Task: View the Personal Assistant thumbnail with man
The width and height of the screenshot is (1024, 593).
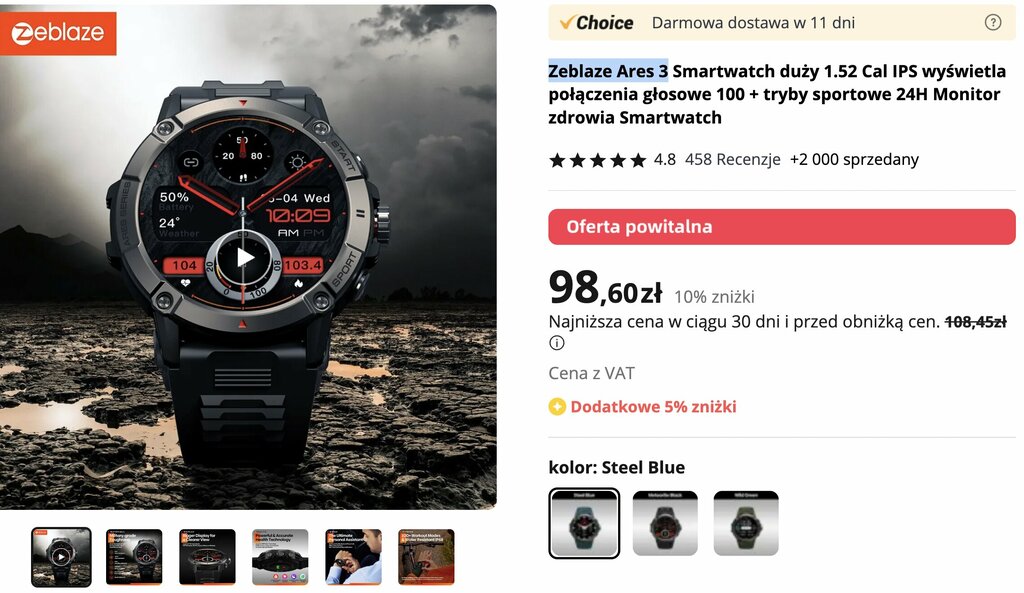Action: coord(353,557)
